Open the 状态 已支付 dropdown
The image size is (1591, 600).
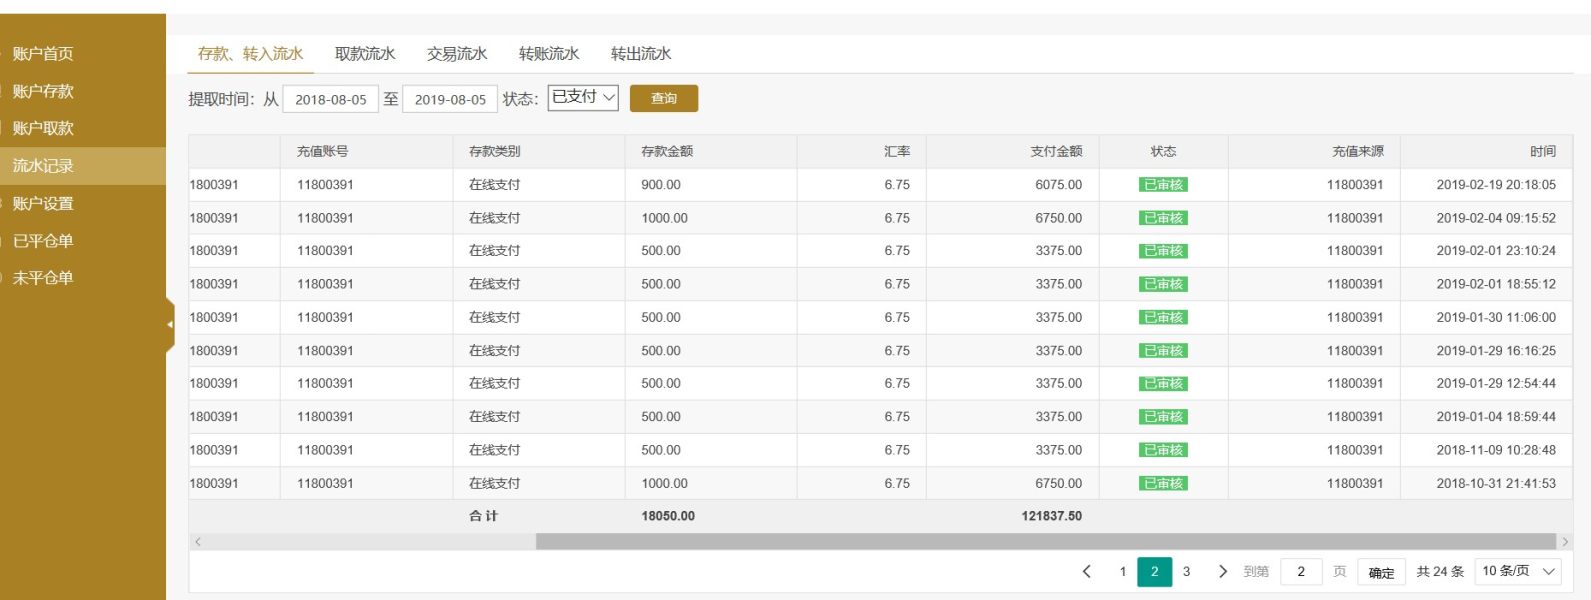tap(583, 97)
